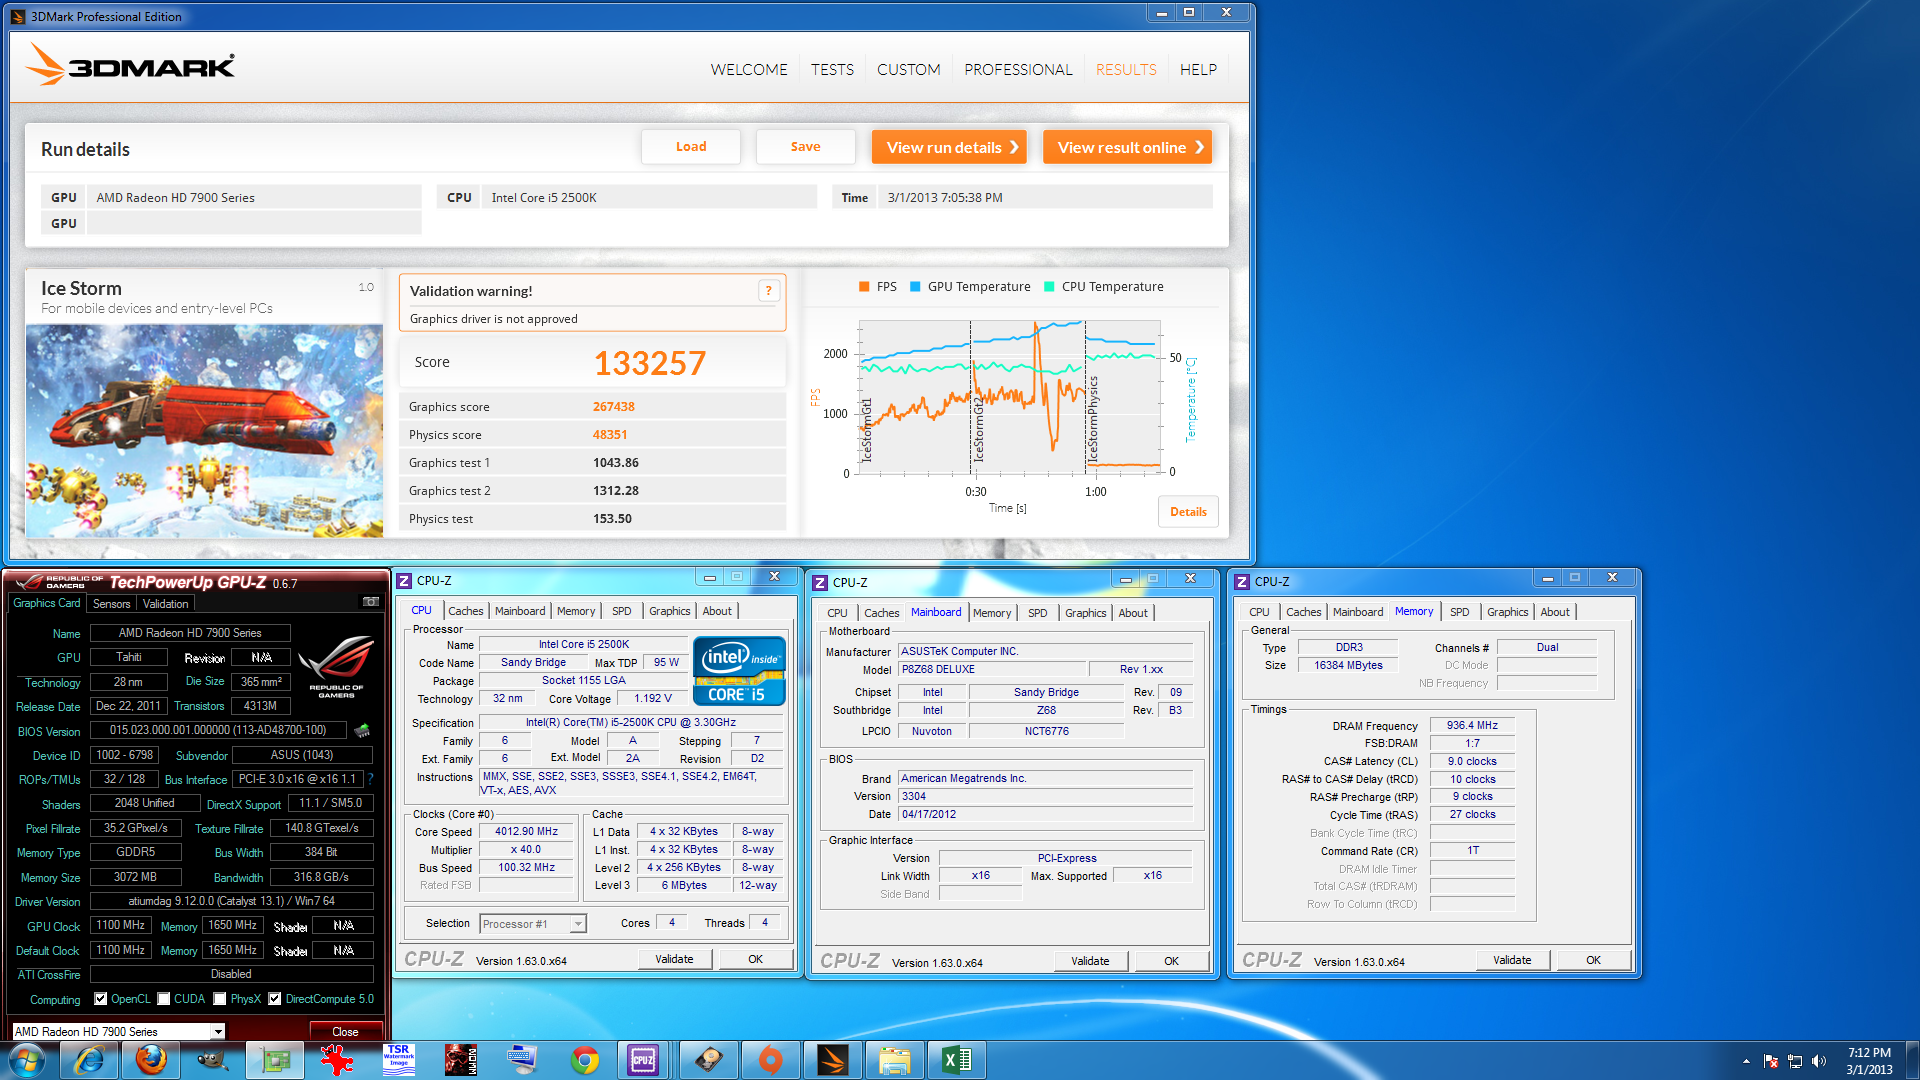Open the game icon with soldier on the taskbar
This screenshot has width=1920, height=1080.
click(x=460, y=1060)
